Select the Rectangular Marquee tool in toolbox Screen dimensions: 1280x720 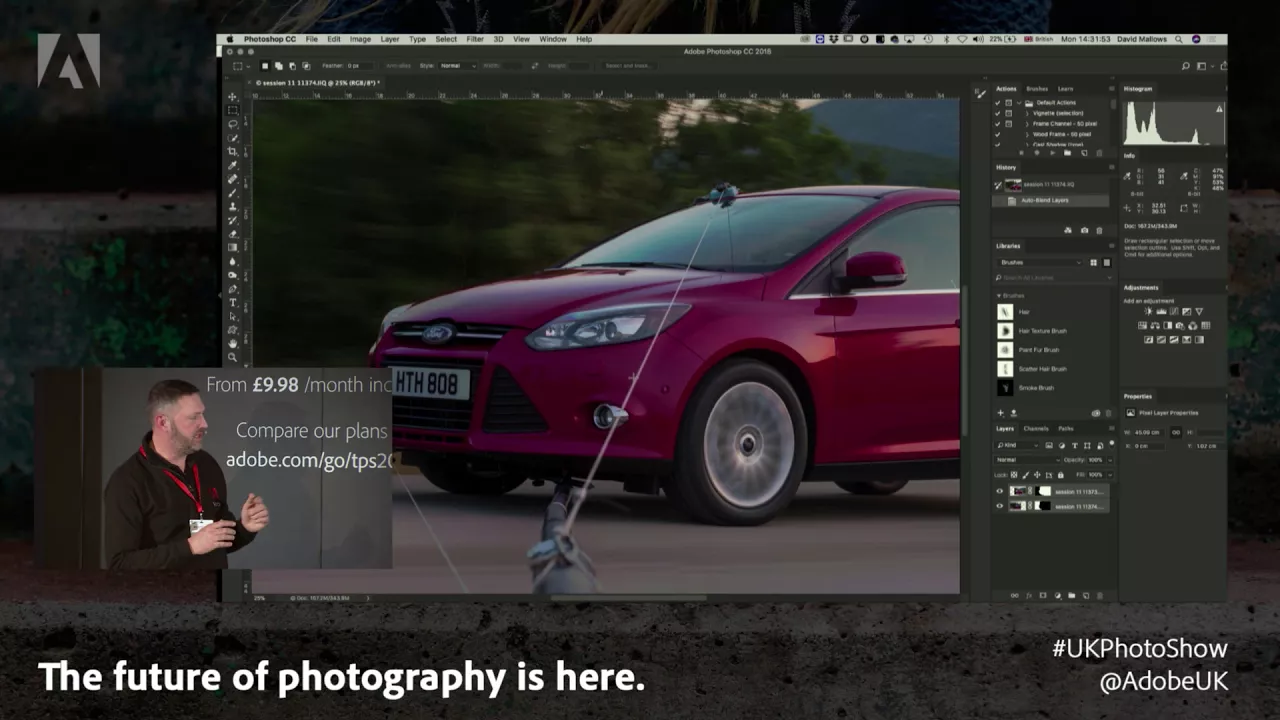233,111
